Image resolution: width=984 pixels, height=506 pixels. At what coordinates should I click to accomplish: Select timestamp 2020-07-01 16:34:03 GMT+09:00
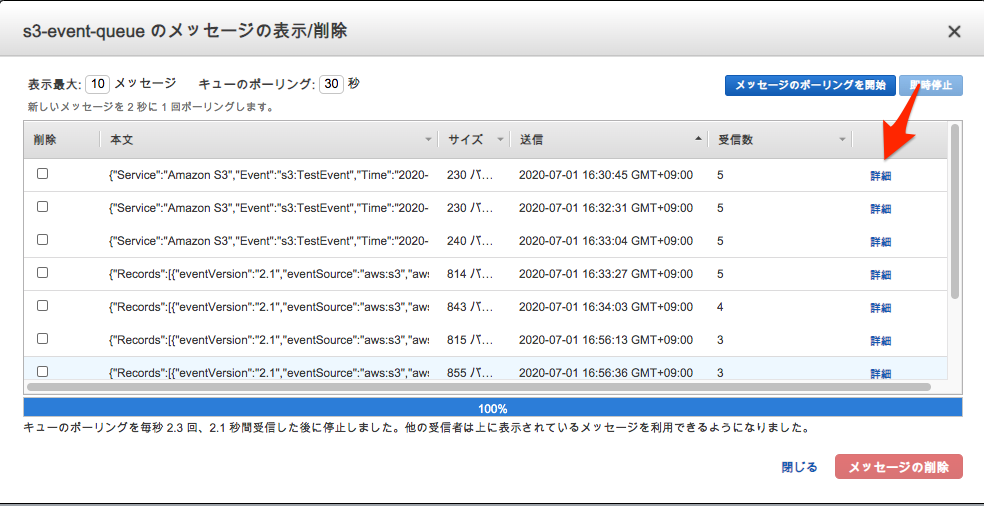(x=606, y=307)
